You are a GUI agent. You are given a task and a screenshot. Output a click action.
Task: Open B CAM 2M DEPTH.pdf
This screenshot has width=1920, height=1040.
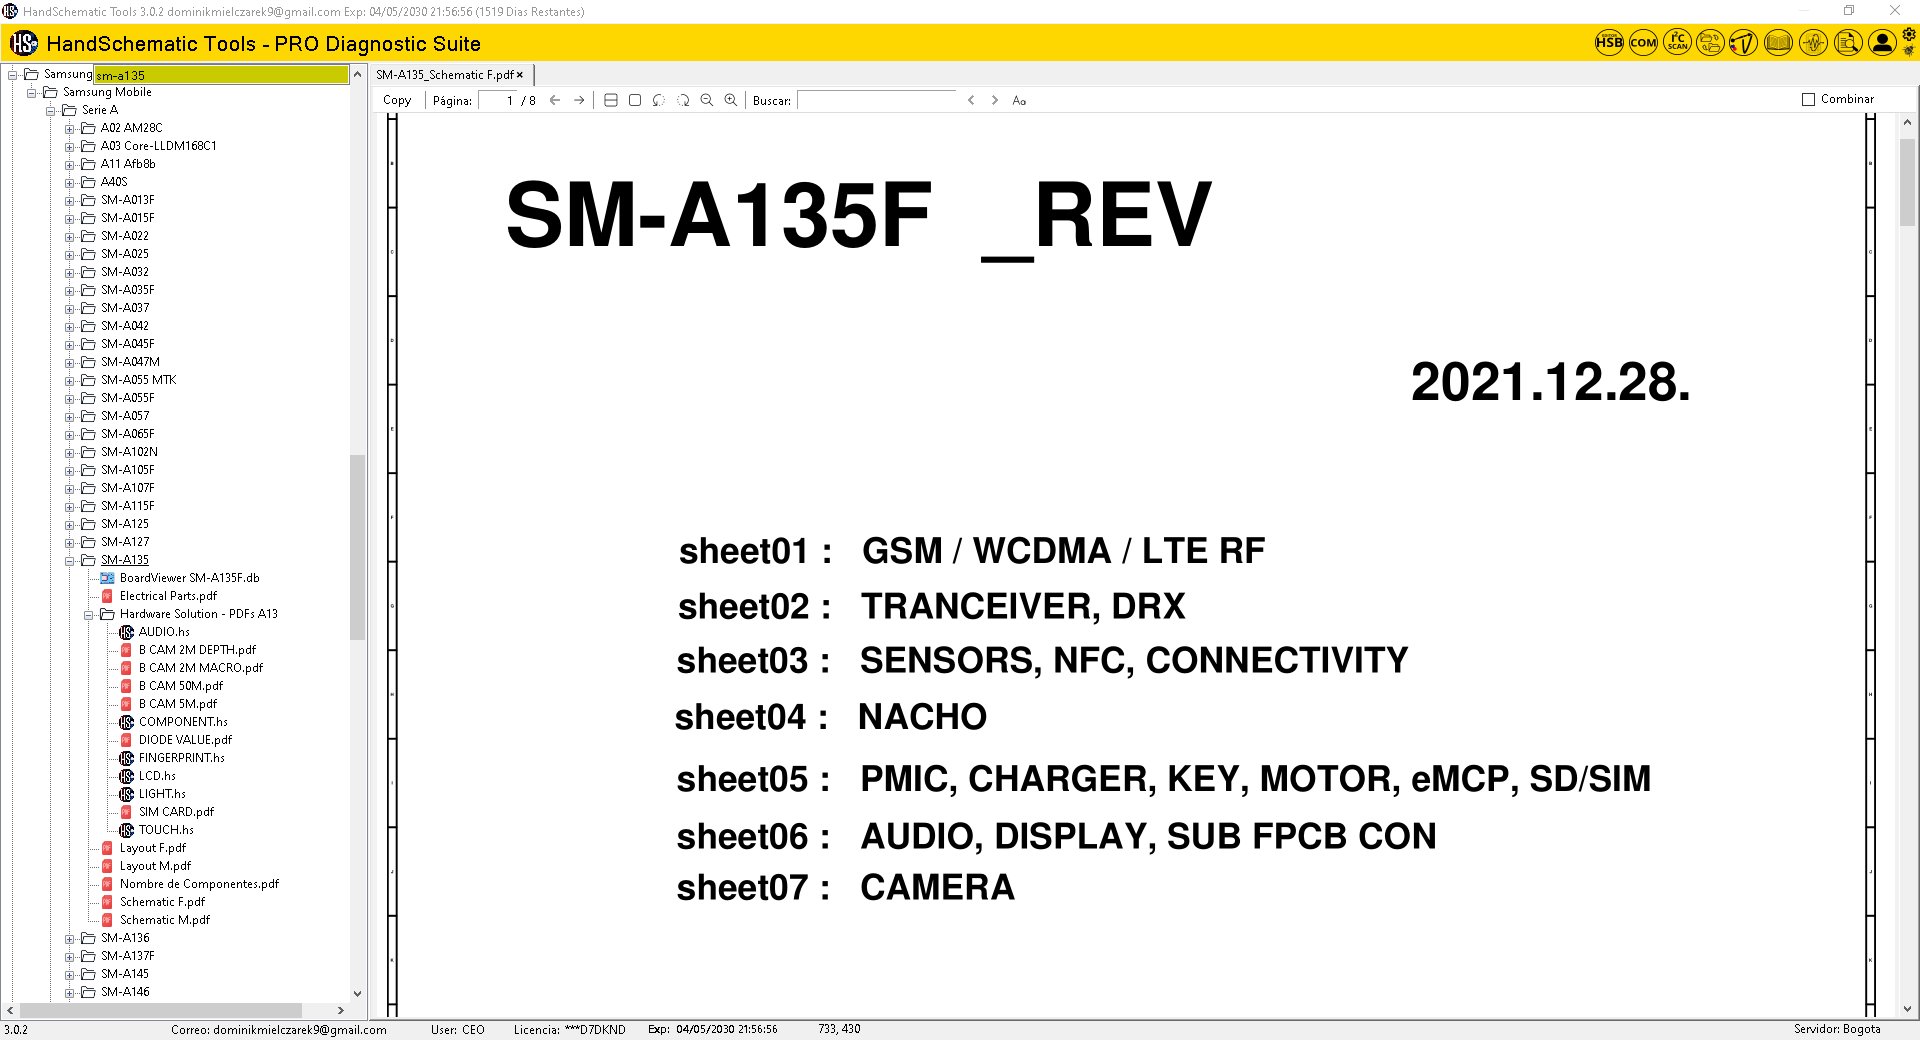tap(197, 650)
